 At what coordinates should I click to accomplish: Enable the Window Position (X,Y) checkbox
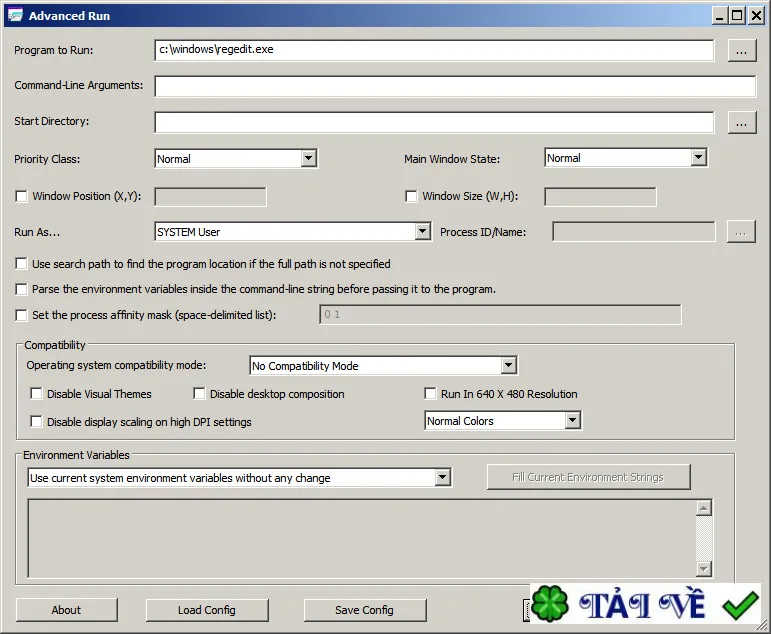pos(21,196)
